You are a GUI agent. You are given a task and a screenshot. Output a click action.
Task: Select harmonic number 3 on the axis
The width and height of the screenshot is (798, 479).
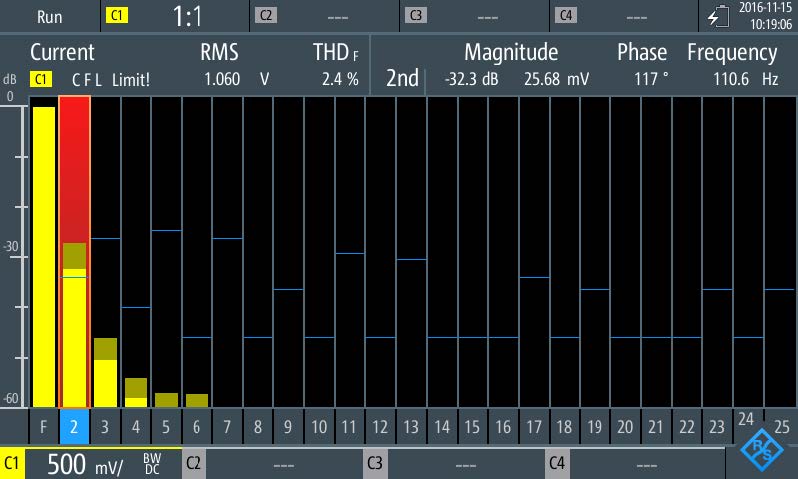pos(105,427)
